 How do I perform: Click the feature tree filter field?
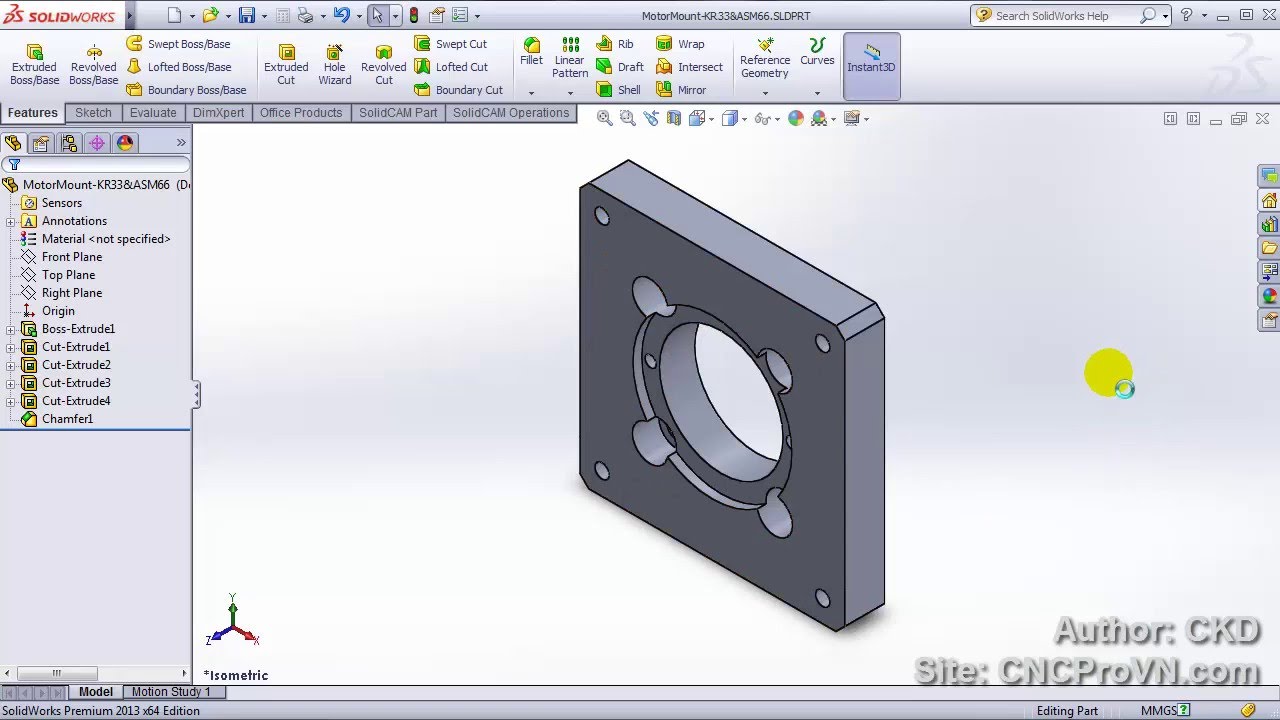click(96, 165)
